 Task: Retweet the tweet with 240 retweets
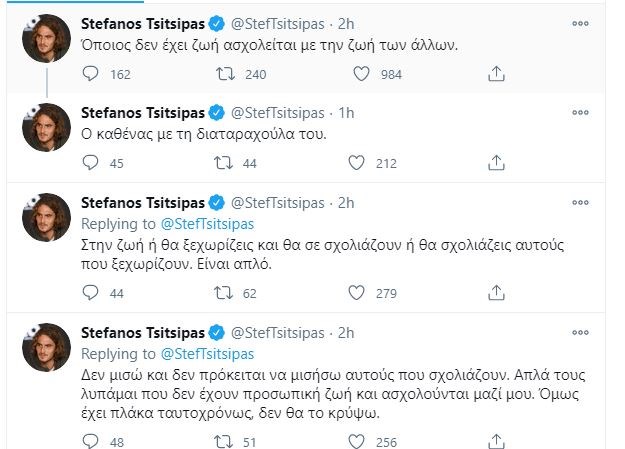pyautogui.click(x=229, y=73)
